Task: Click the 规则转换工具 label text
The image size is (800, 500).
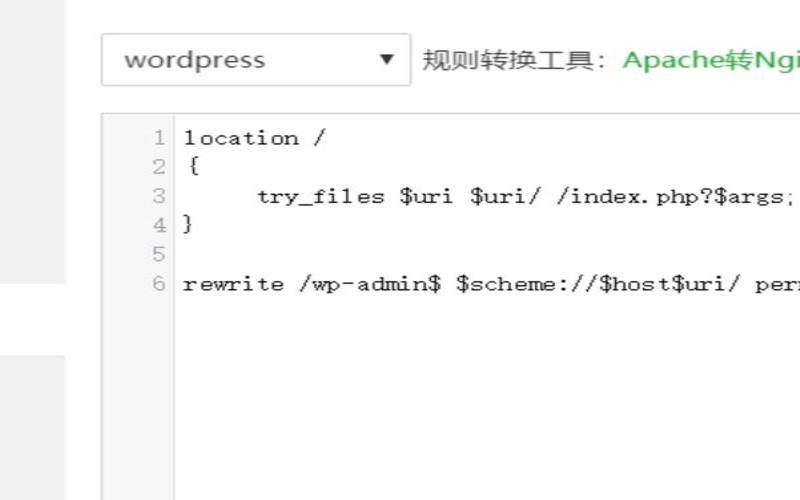Action: point(515,60)
